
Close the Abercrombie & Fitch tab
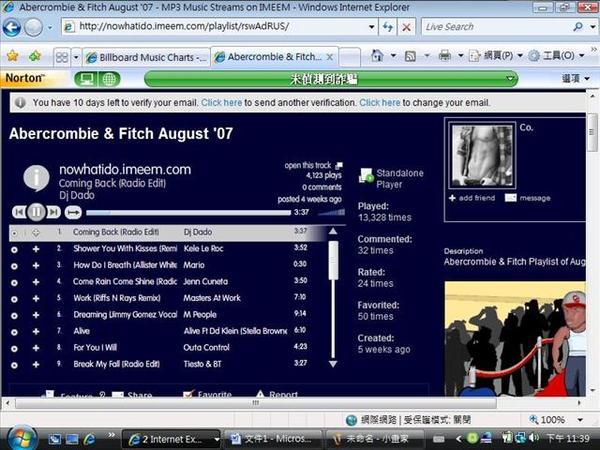point(329,57)
